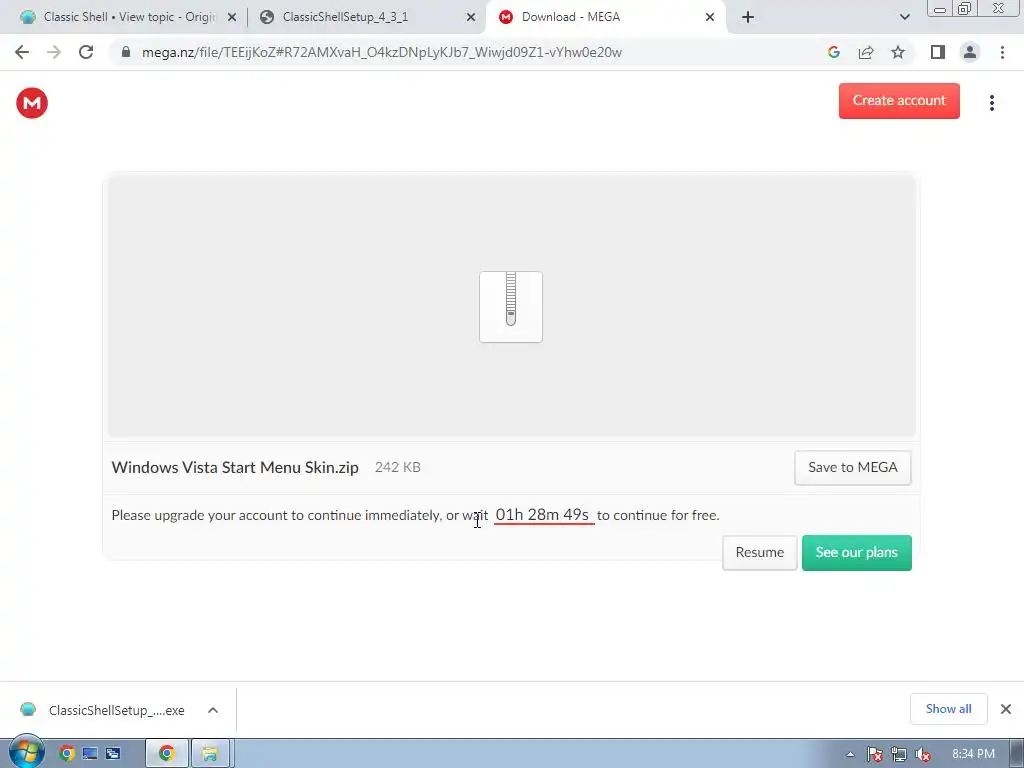This screenshot has height=768, width=1024.
Task: Open the tab search dropdown arrow
Action: click(904, 17)
